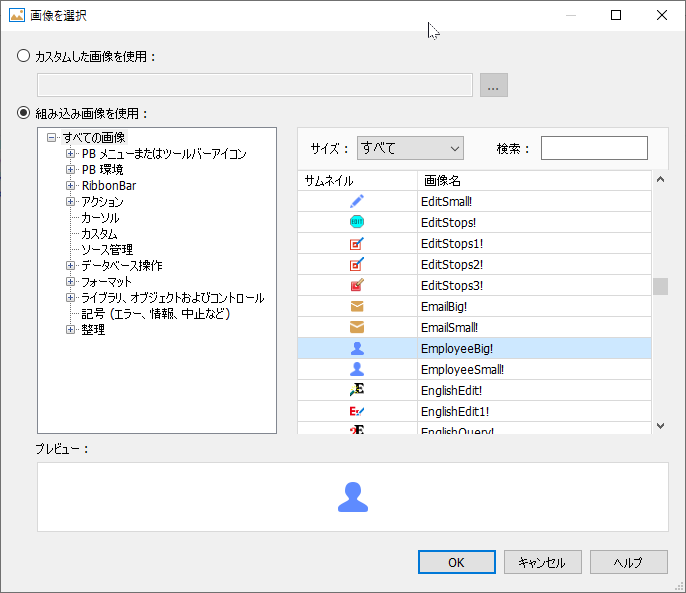Click the EditStops1! thumbnail icon
This screenshot has height=593, width=686.
357,243
